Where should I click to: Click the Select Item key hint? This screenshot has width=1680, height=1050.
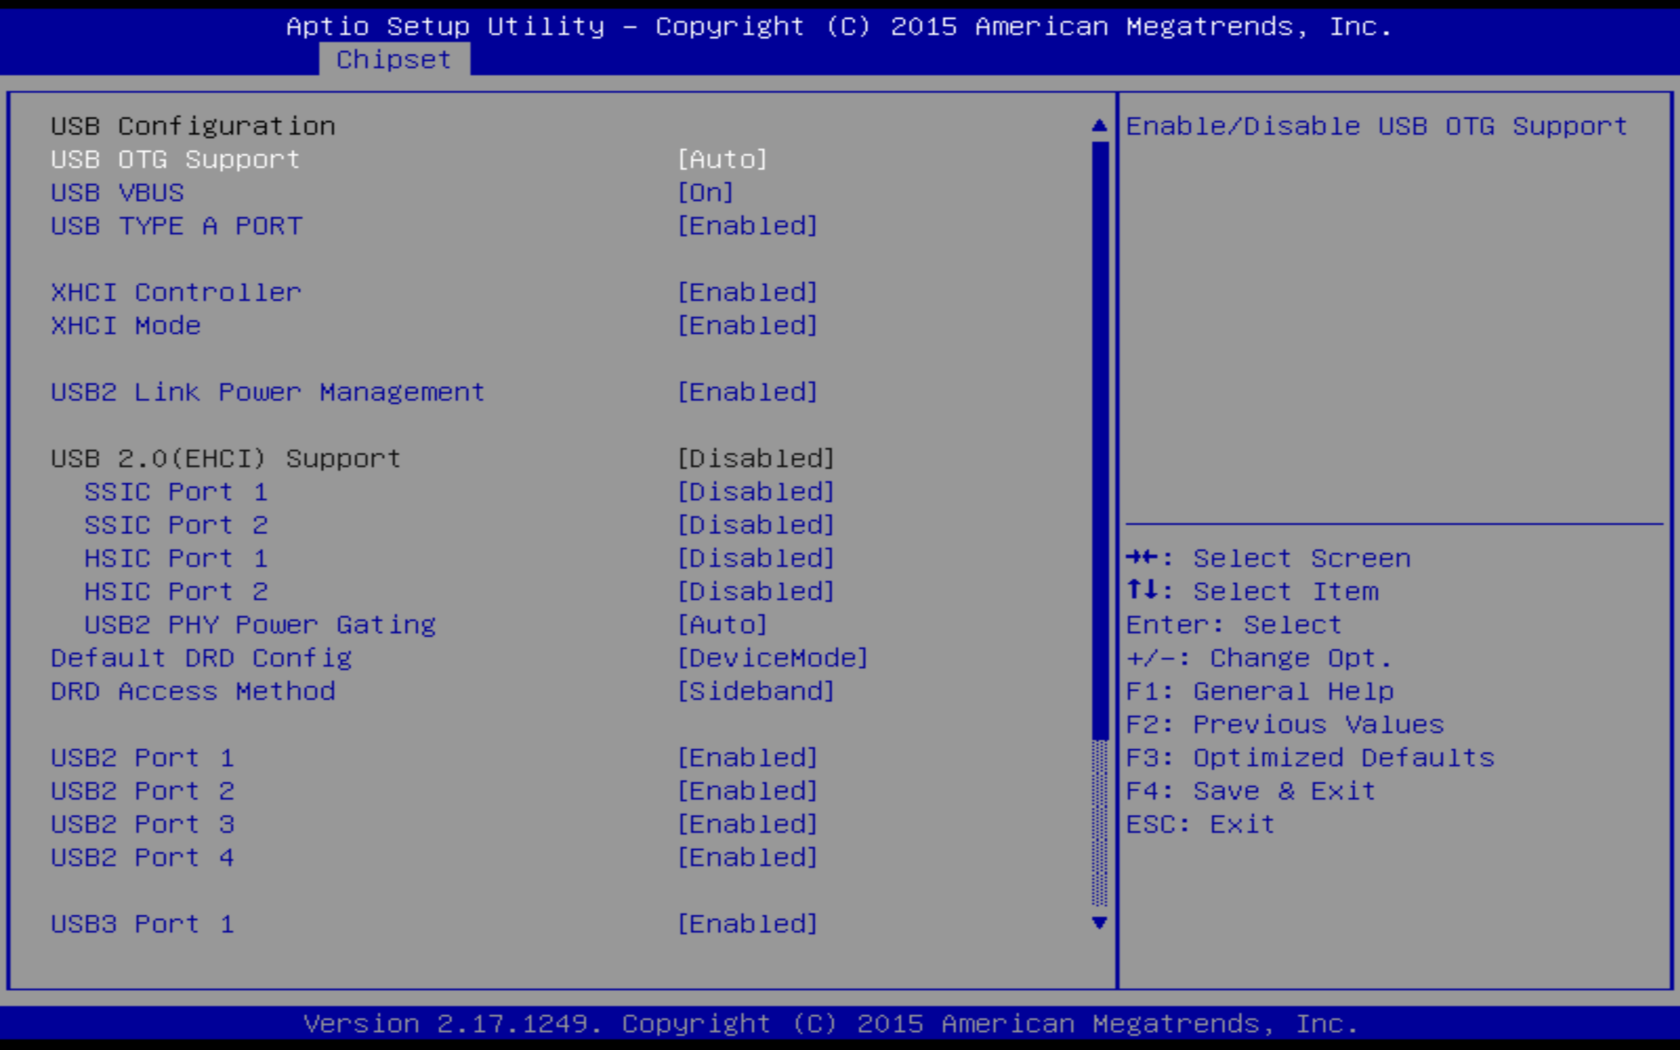tap(1253, 591)
